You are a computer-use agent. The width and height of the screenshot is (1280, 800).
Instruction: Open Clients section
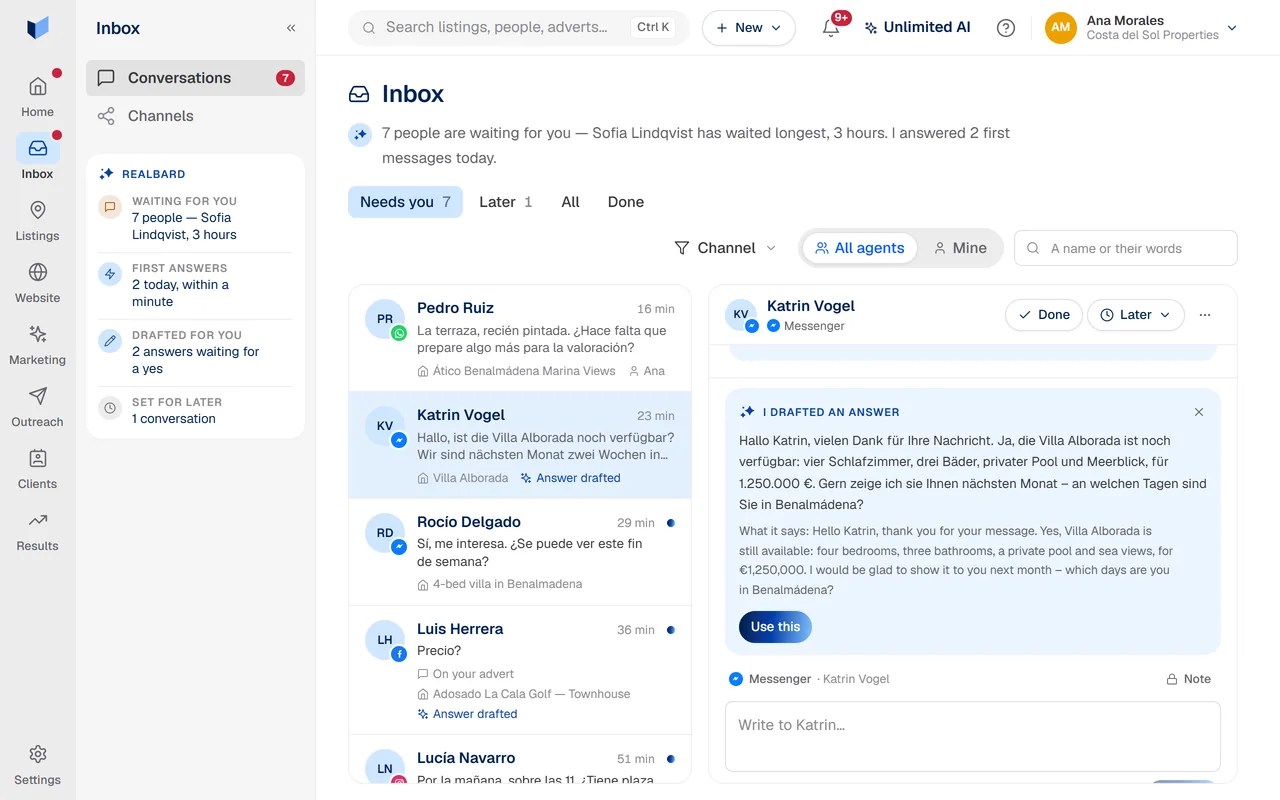coord(37,469)
